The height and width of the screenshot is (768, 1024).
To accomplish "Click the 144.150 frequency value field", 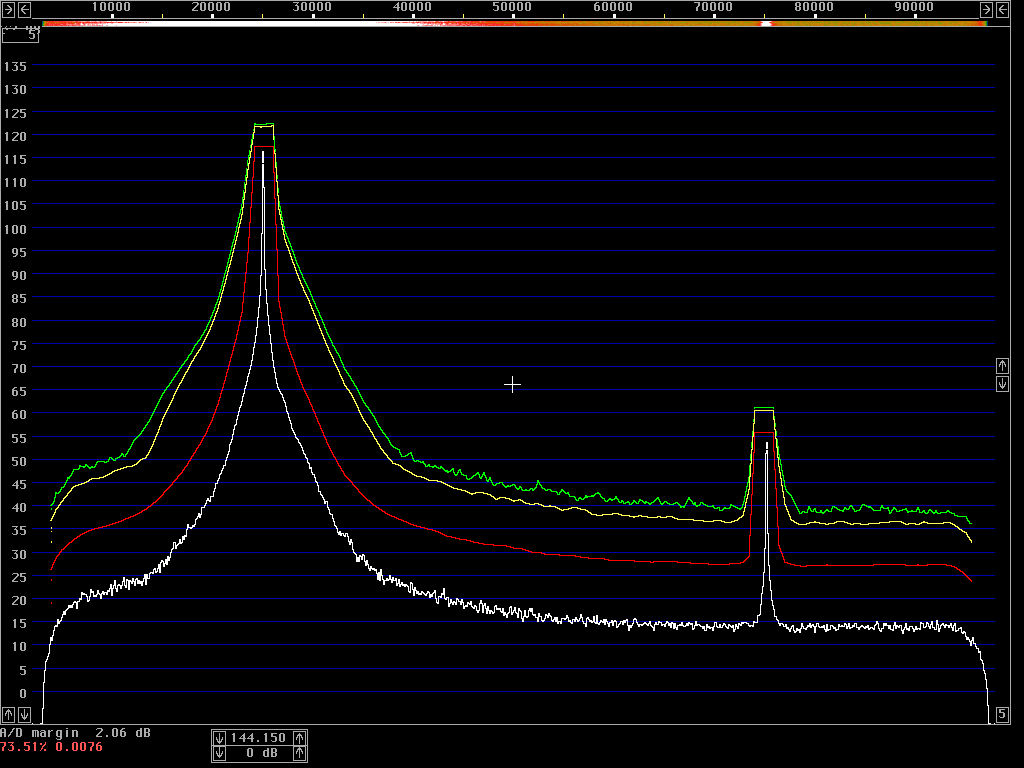I will click(x=259, y=738).
